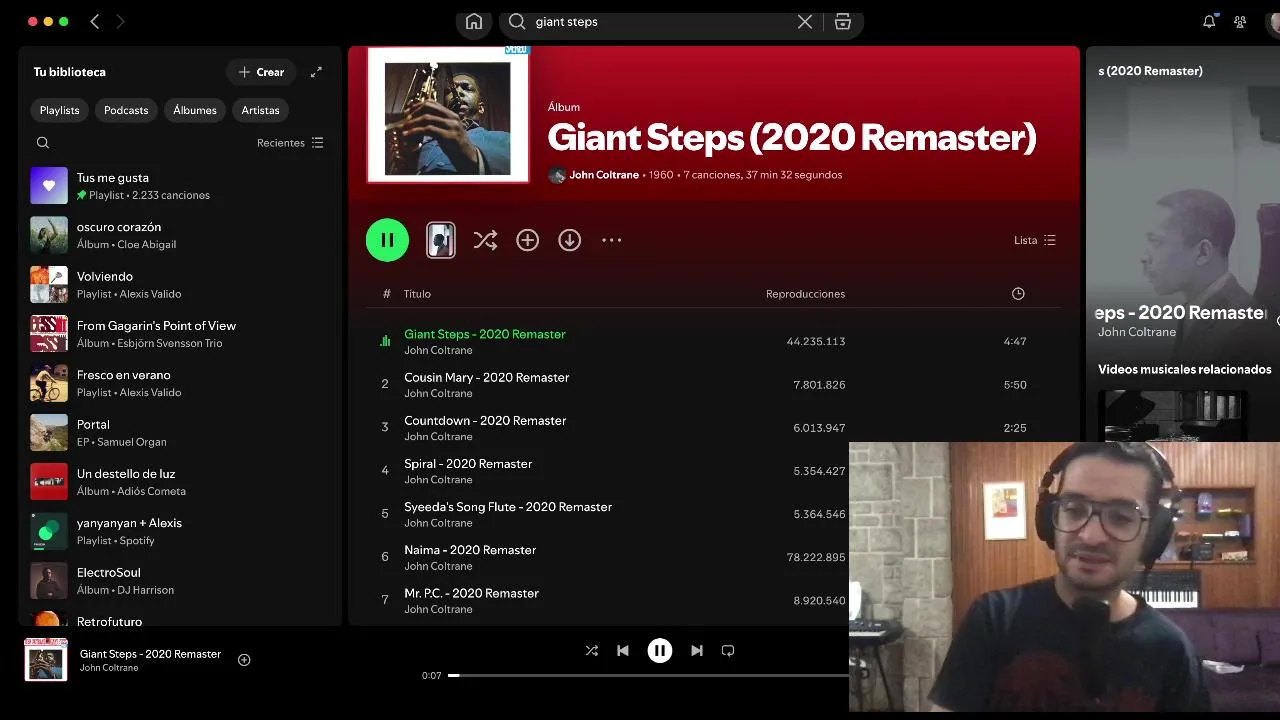The image size is (1280, 720).
Task: Skip to previous track
Action: pyautogui.click(x=623, y=650)
